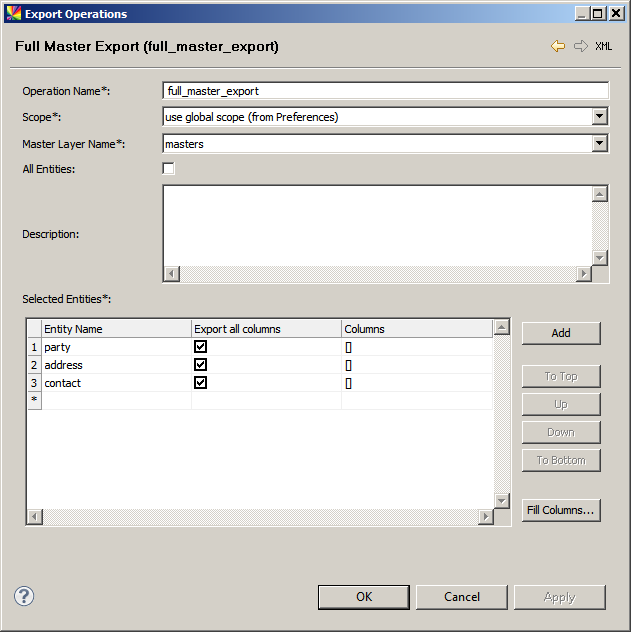Click the back arrow navigation icon
631x632 pixels.
558,46
